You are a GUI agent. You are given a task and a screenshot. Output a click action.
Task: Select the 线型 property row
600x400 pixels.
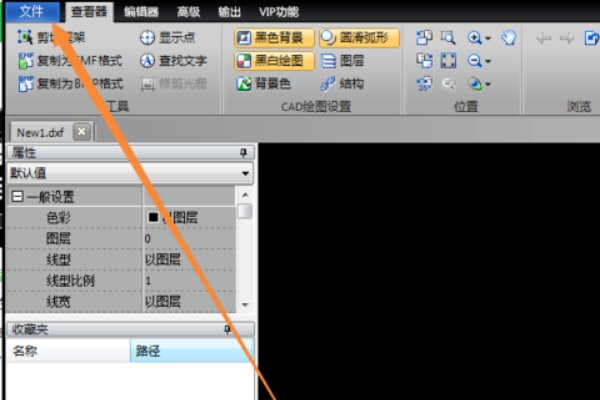coord(121,260)
